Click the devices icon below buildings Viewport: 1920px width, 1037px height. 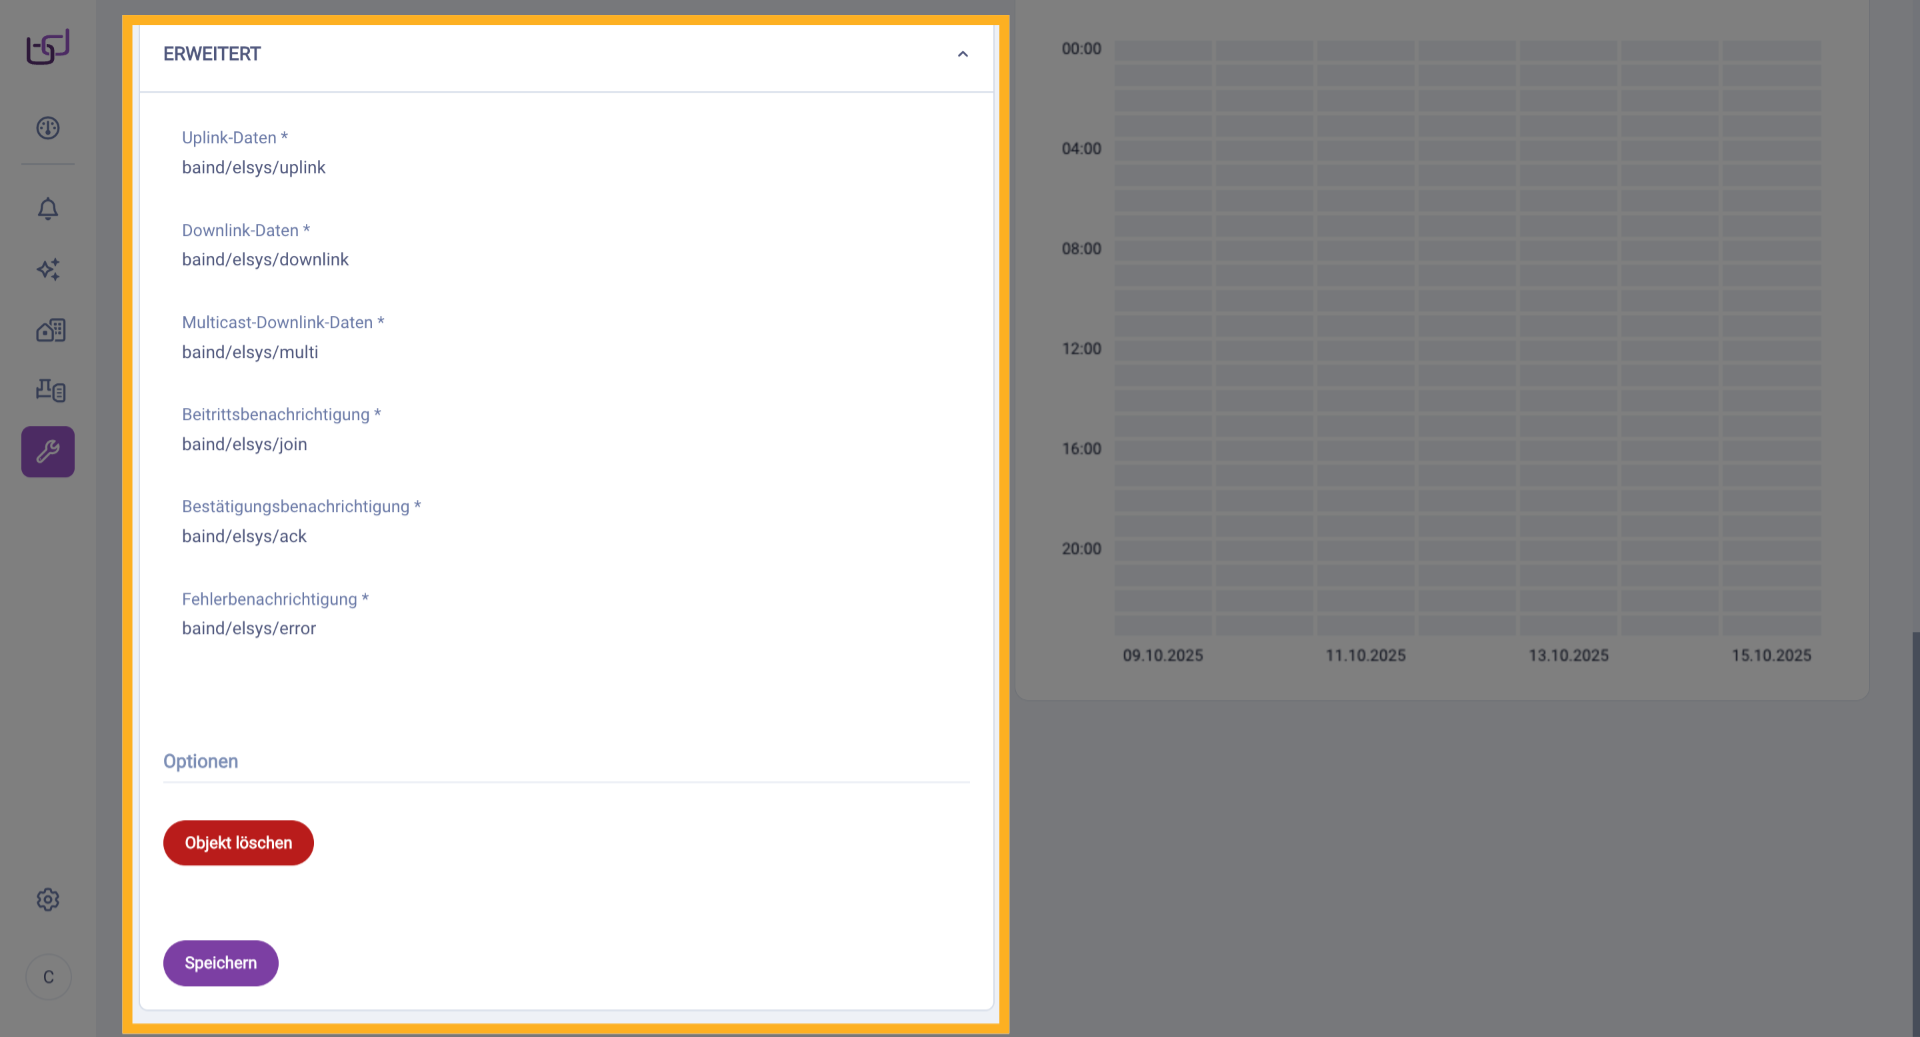click(x=50, y=390)
